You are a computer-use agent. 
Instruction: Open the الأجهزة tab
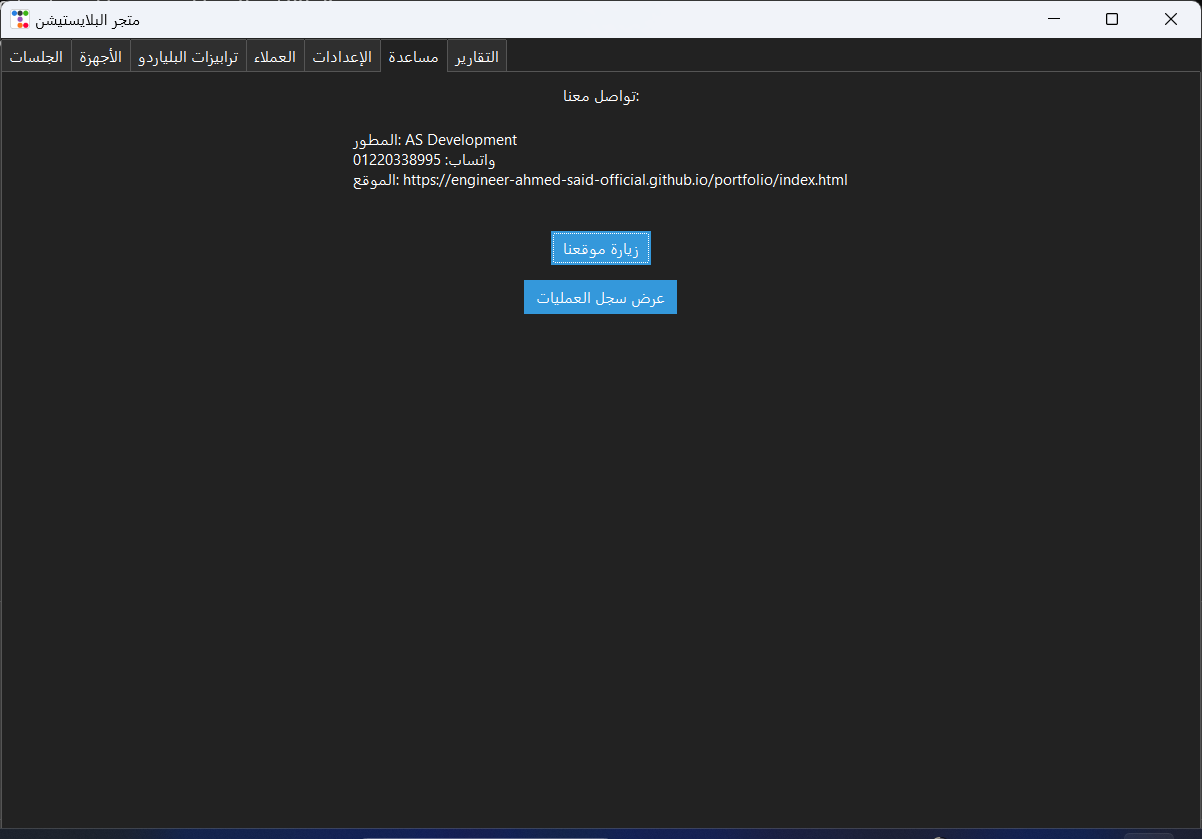(x=101, y=57)
